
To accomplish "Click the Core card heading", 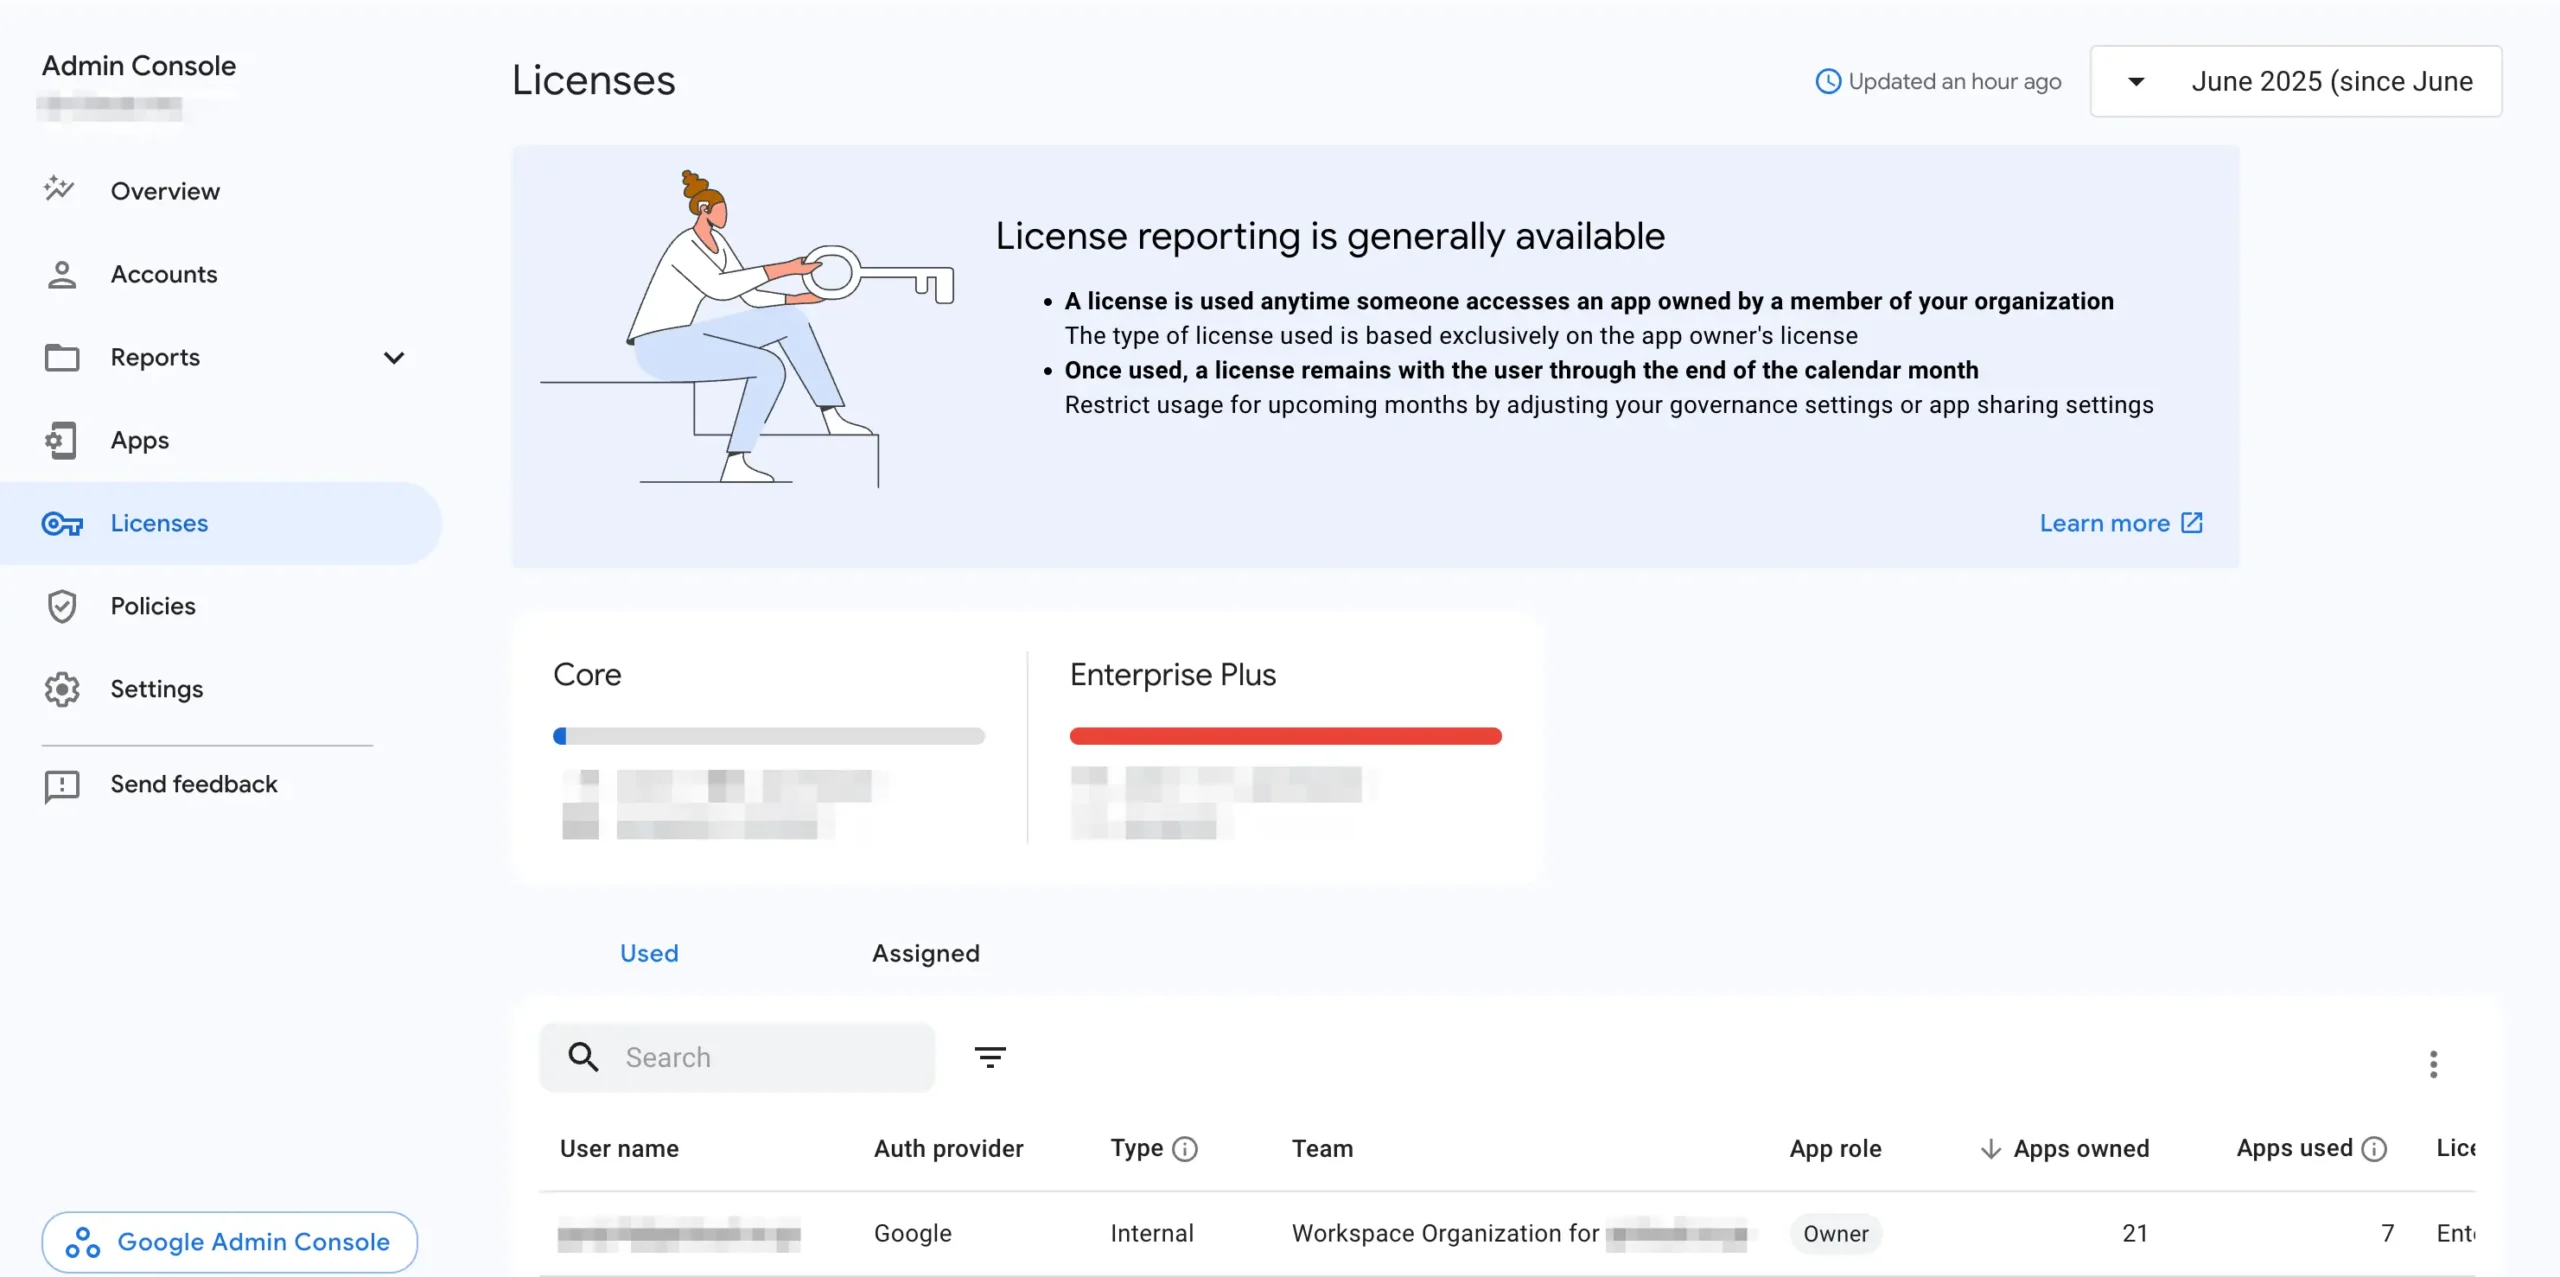I will (x=587, y=675).
